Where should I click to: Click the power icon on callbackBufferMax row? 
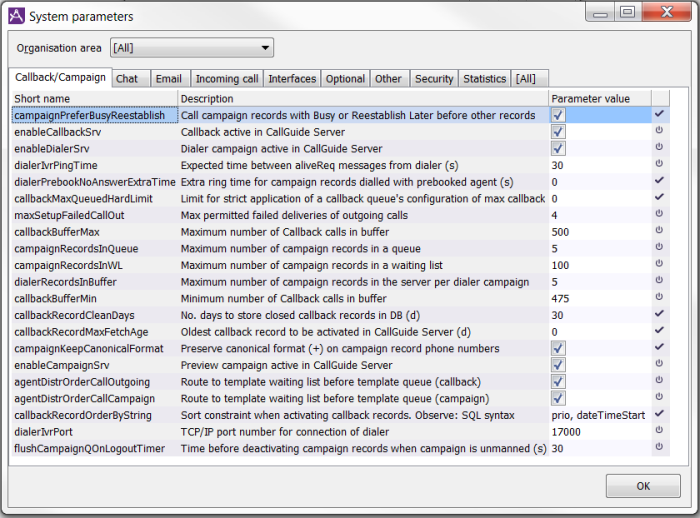coord(658,232)
